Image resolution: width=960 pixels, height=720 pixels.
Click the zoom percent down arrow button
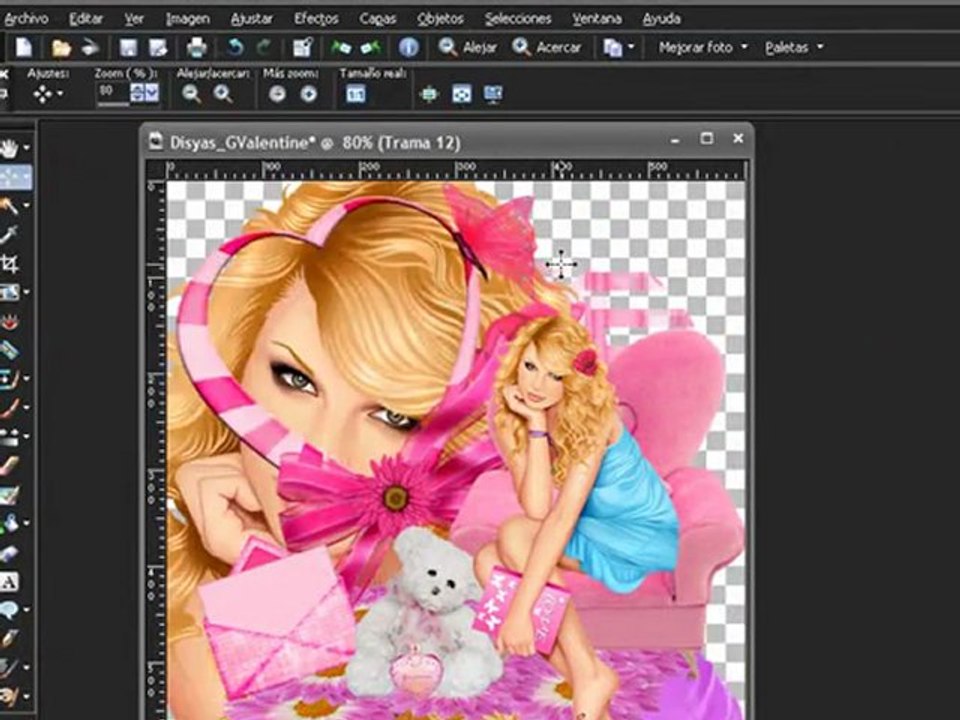pyautogui.click(x=152, y=93)
